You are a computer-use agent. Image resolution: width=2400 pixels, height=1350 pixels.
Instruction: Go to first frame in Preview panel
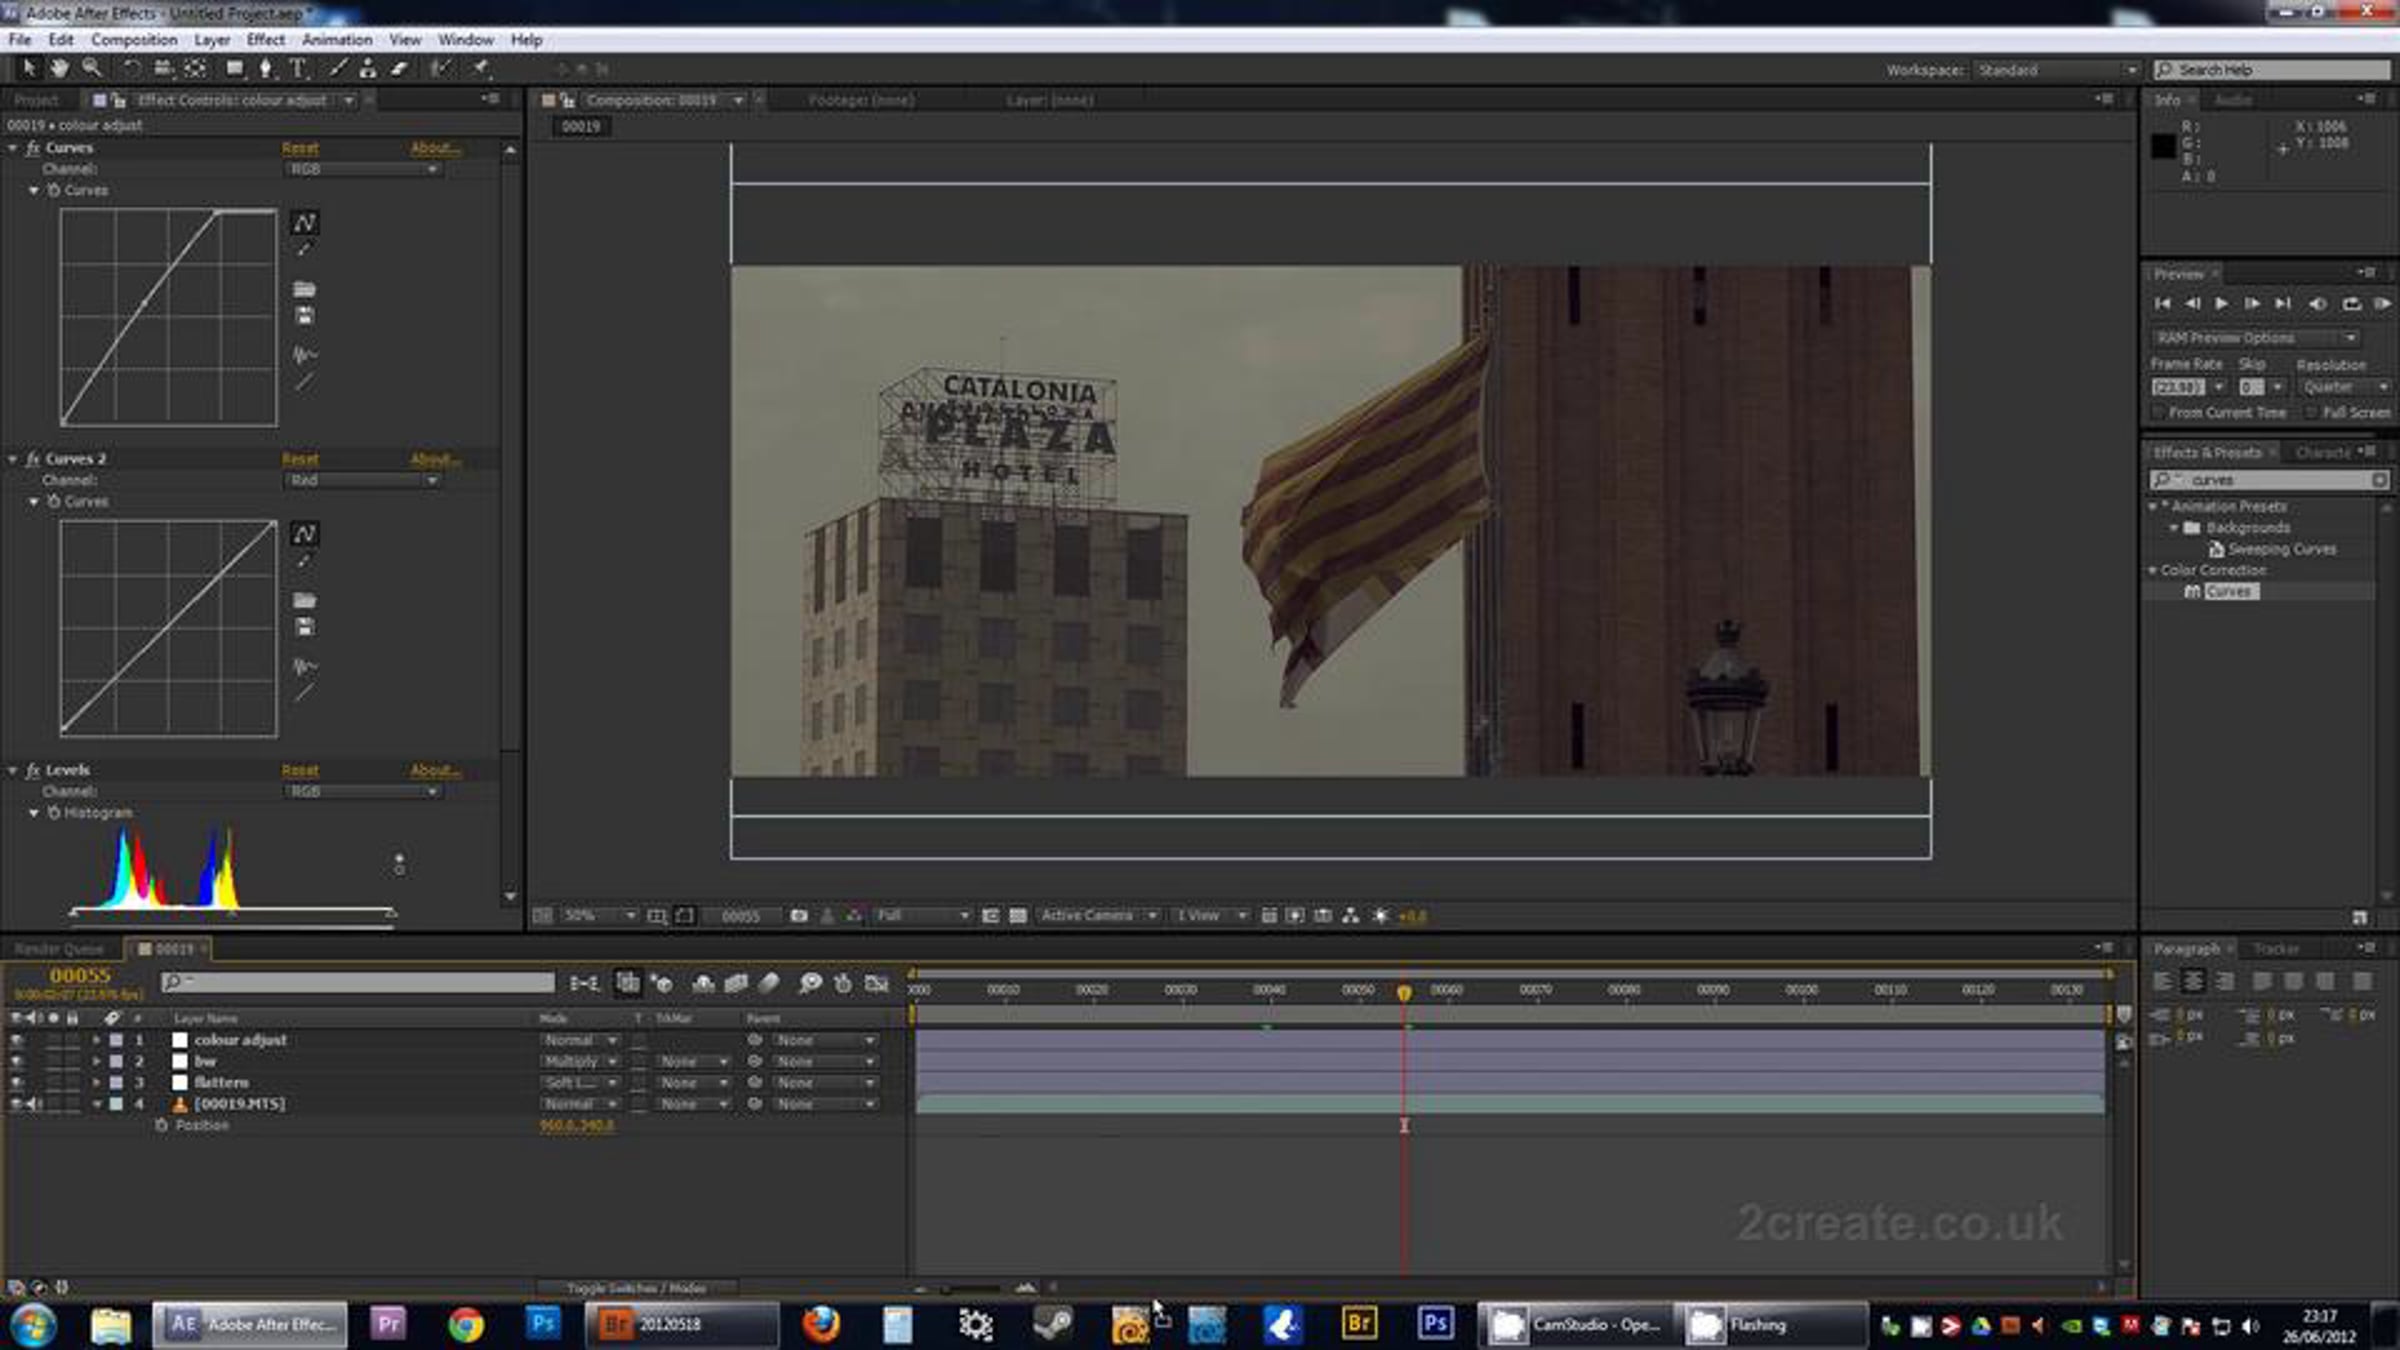click(2162, 304)
